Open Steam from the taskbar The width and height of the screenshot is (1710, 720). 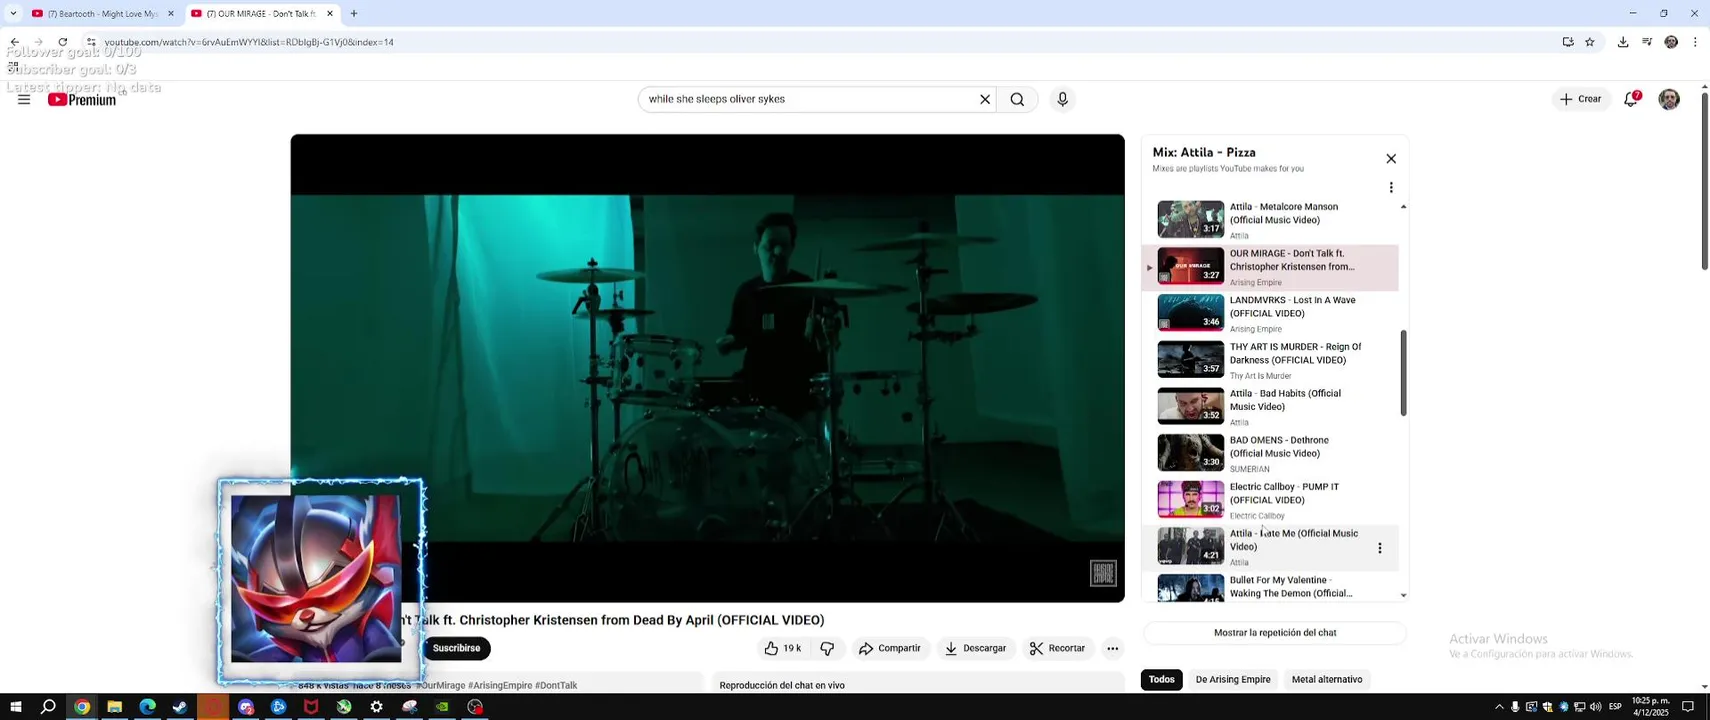[180, 707]
